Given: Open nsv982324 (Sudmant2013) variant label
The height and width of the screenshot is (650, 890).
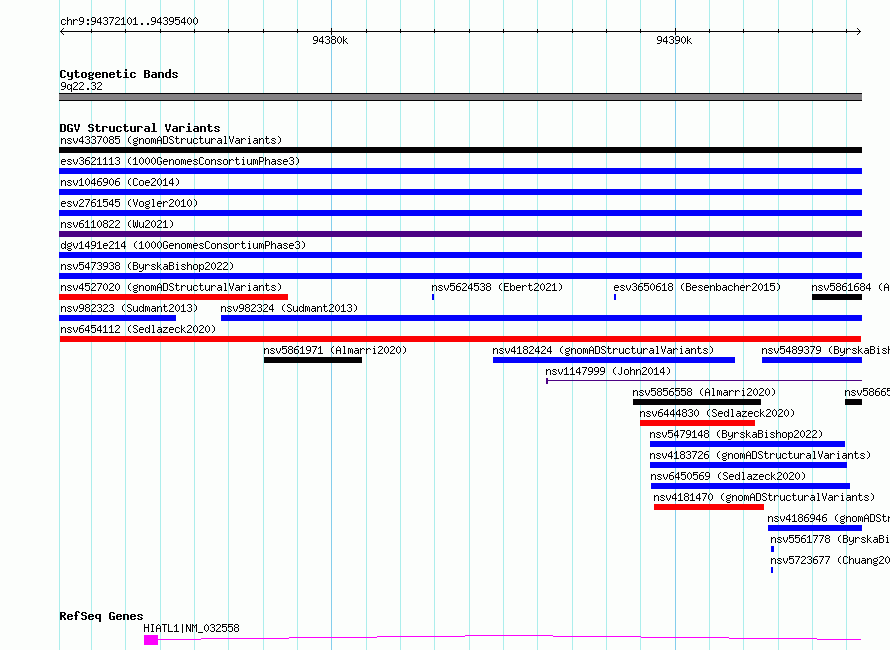Looking at the screenshot, I should [289, 308].
